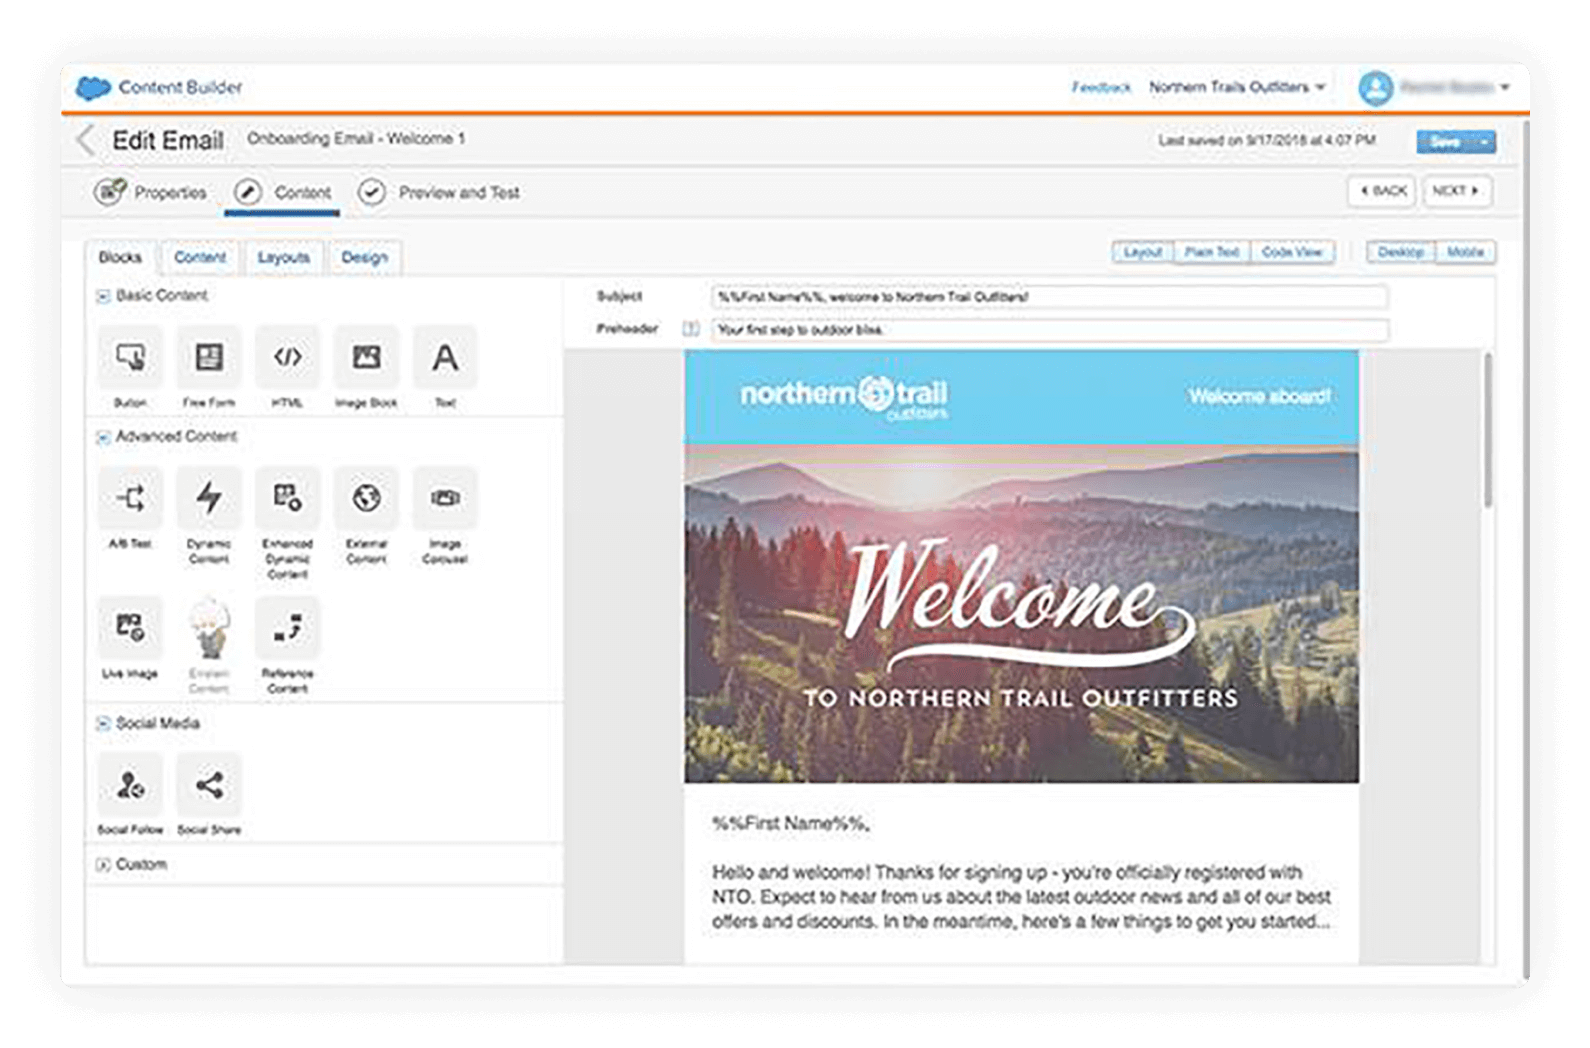Select the Free Form content block
Viewport: 1590px width, 1048px height.
[x=209, y=358]
